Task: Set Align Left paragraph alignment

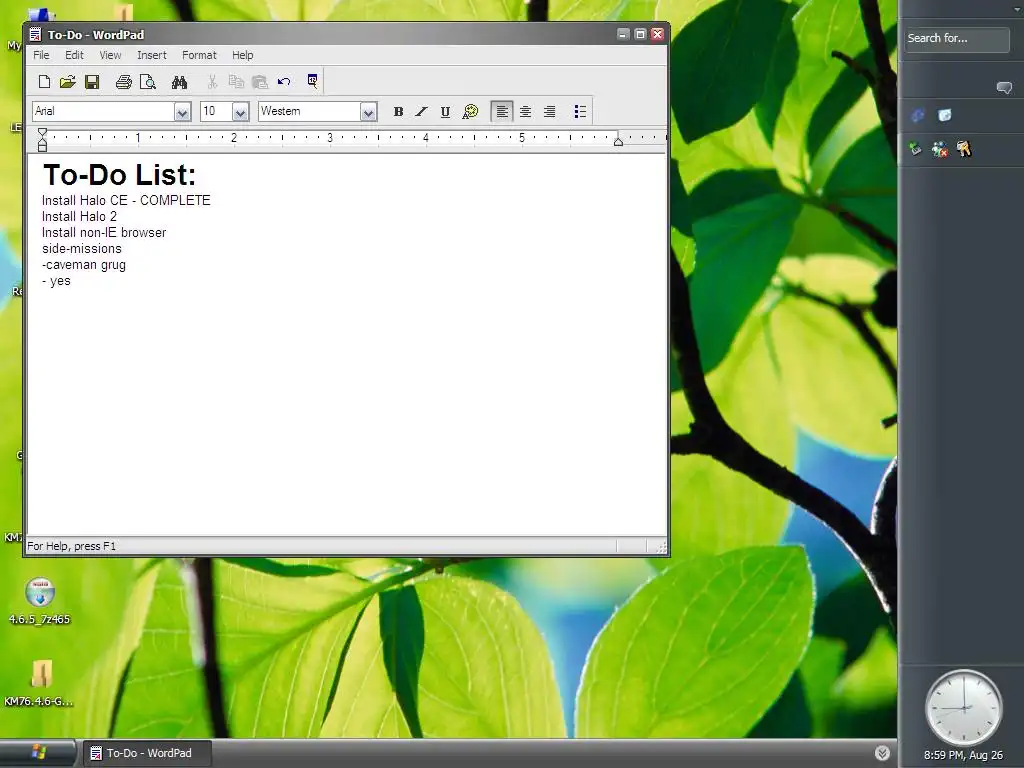Action: click(x=502, y=112)
